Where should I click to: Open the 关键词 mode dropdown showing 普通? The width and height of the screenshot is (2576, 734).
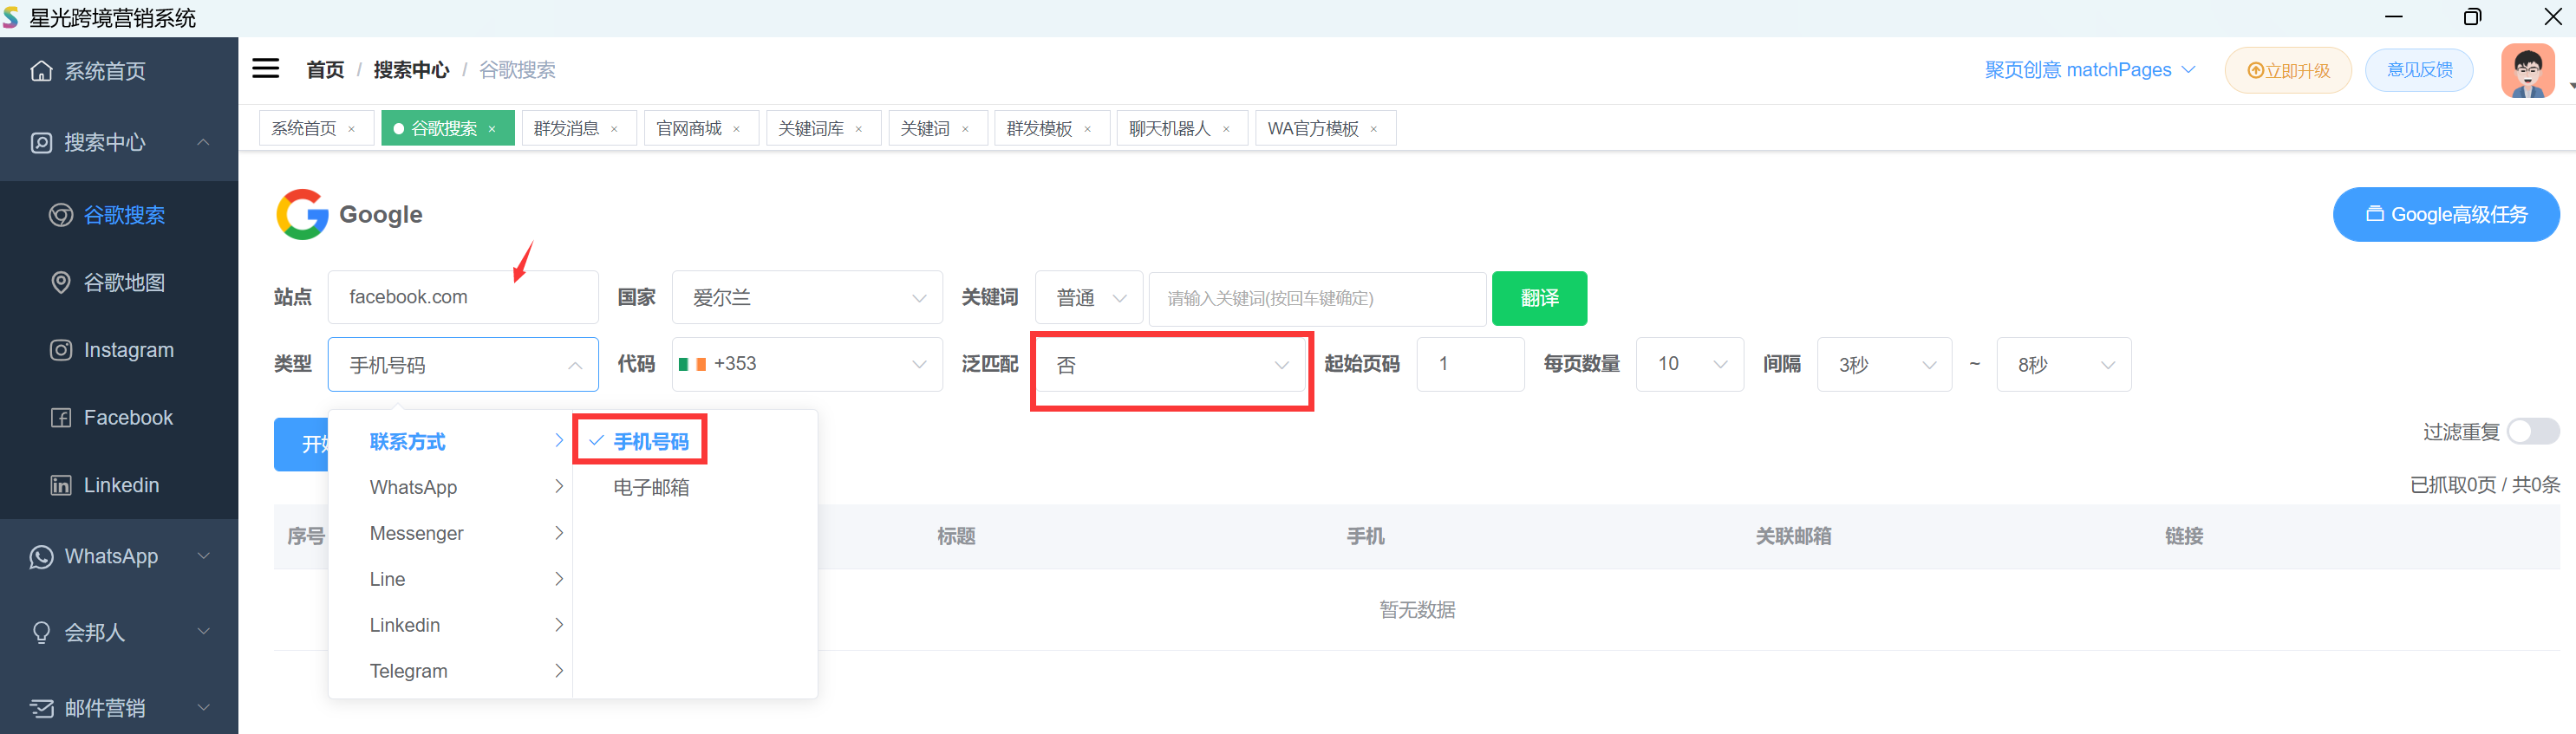(x=1089, y=297)
